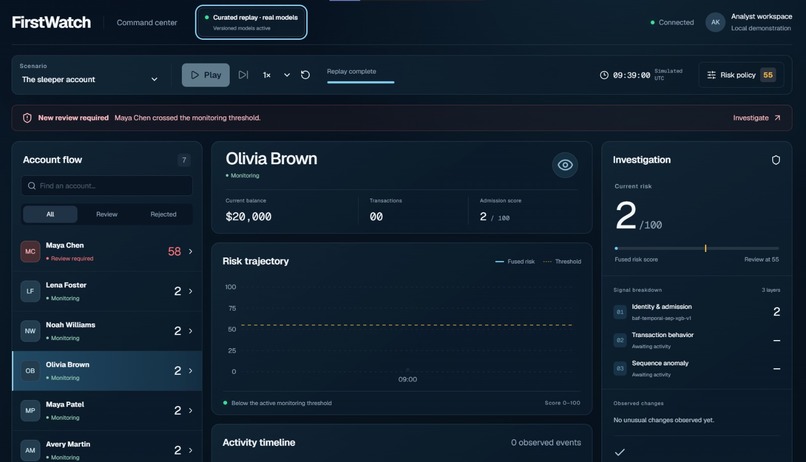Click the Play button
The height and width of the screenshot is (462, 806).
coord(206,75)
